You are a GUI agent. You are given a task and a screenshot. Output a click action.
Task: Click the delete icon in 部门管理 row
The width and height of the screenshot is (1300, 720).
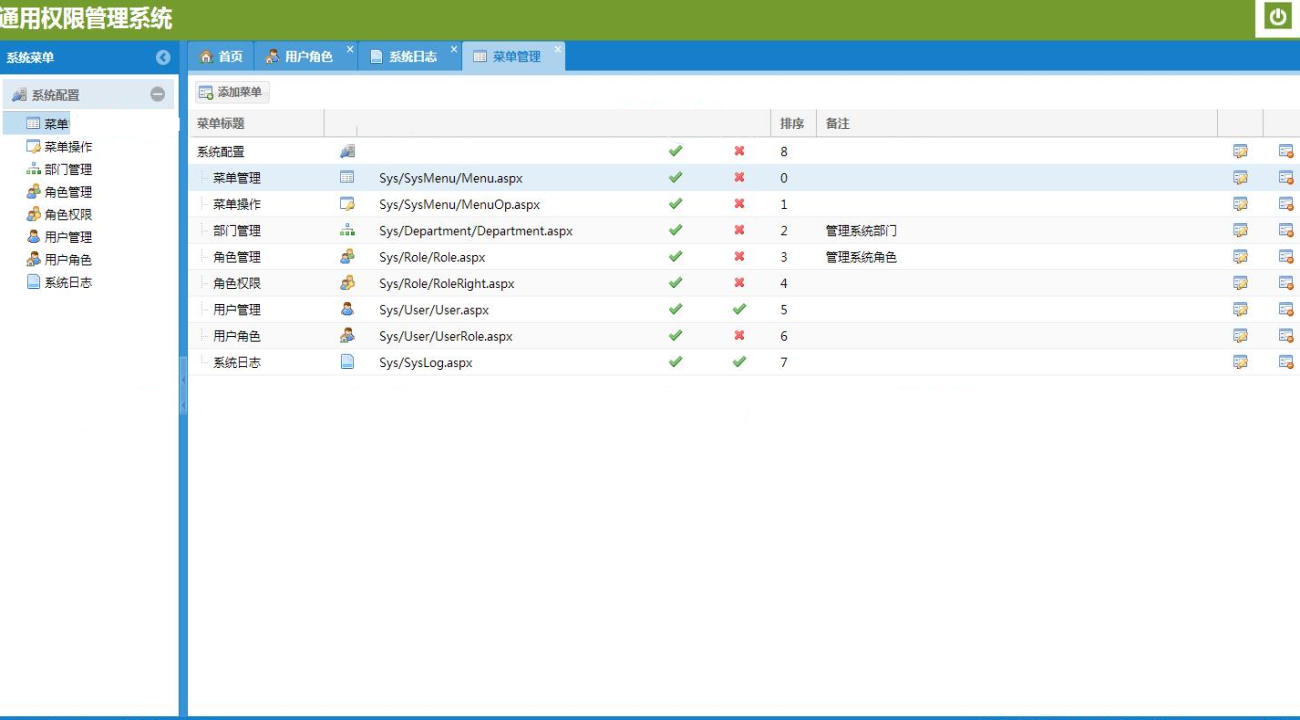point(1286,230)
